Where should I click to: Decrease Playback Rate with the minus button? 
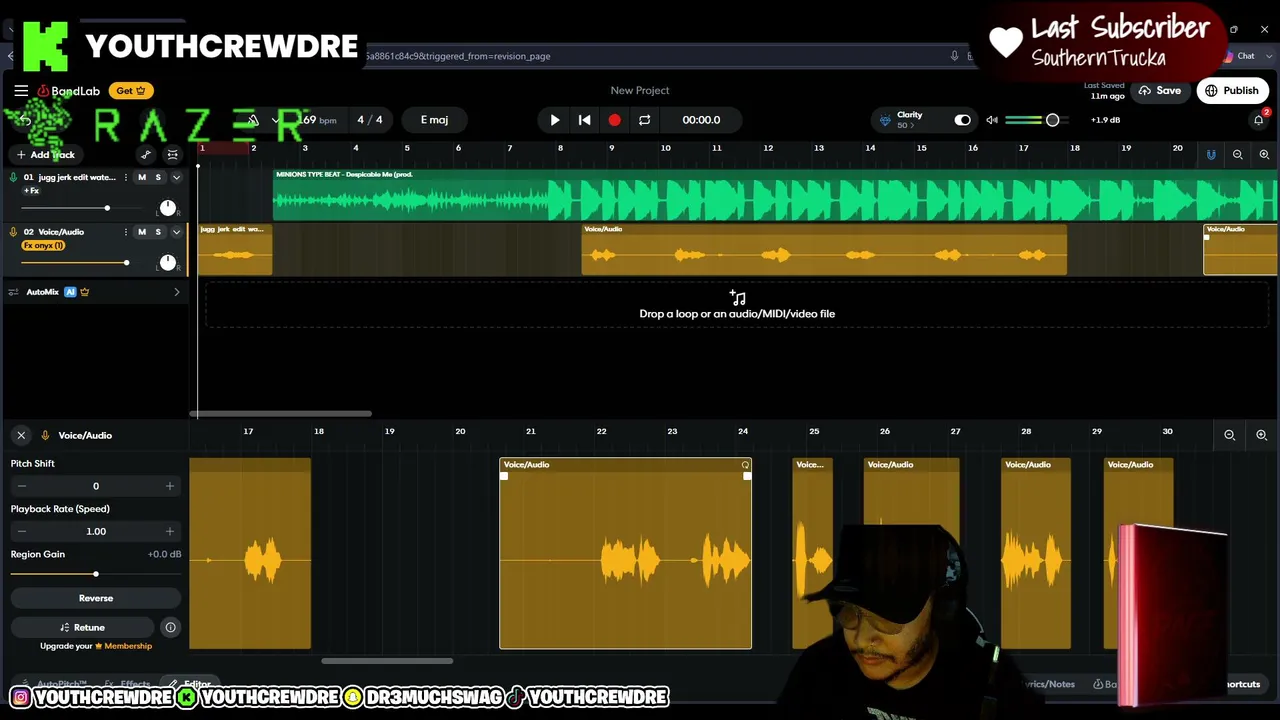[22, 531]
